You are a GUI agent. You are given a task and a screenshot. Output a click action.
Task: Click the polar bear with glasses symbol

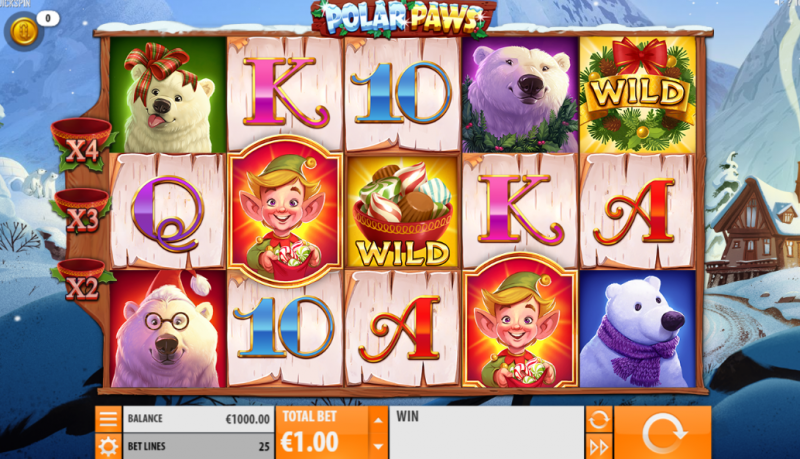tap(167, 328)
